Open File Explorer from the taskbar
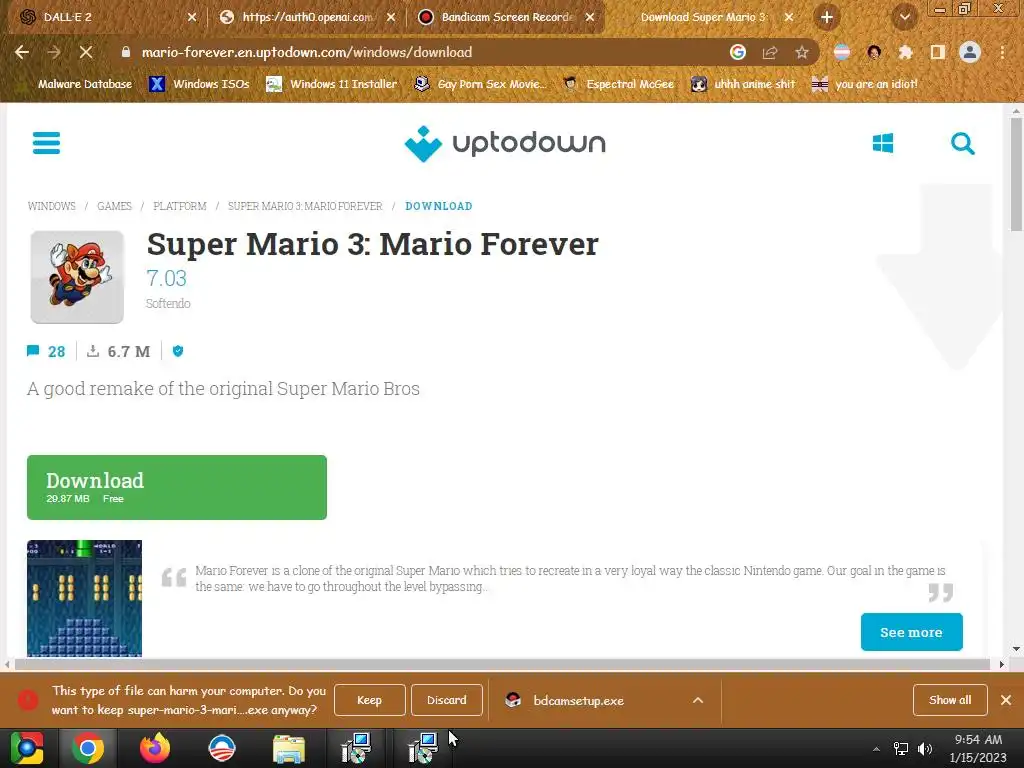This screenshot has width=1024, height=768. (x=289, y=748)
